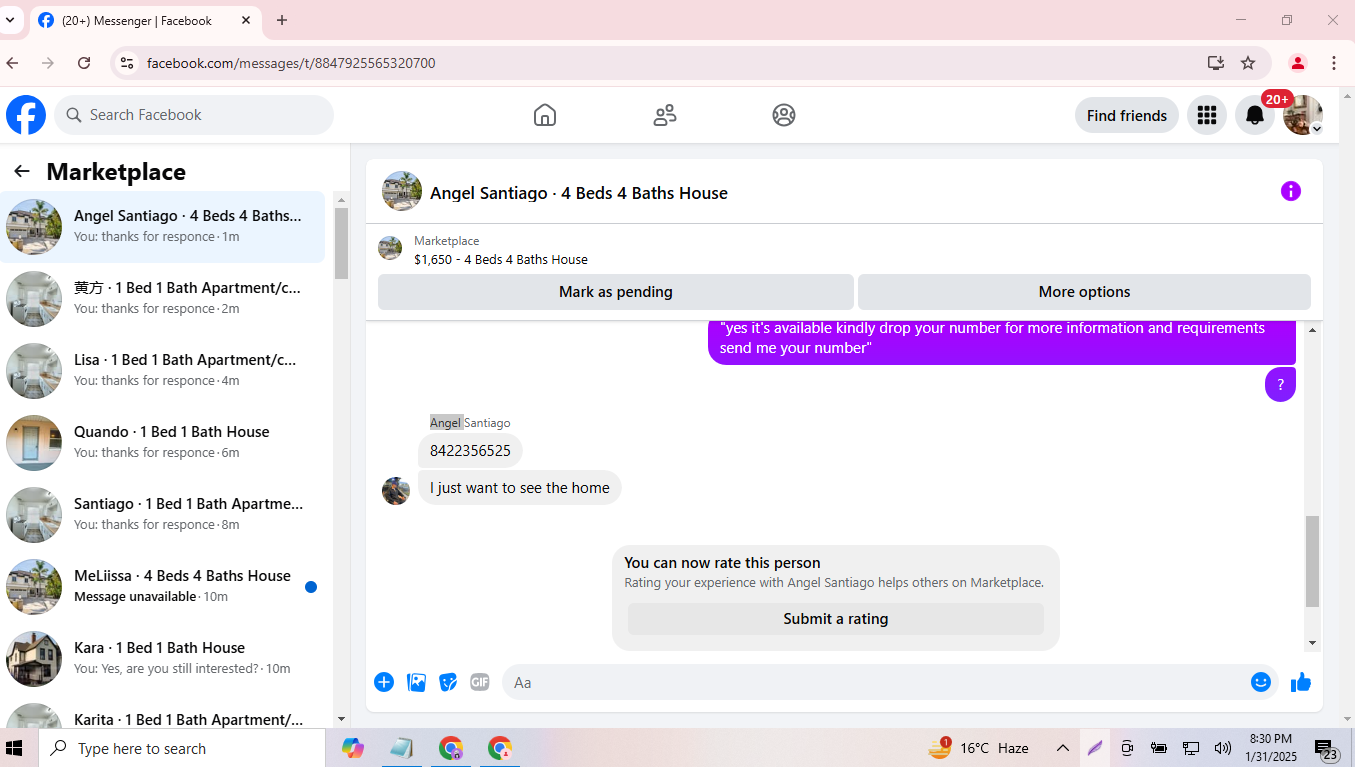Go back in browser history
This screenshot has width=1355, height=767.
pos(12,63)
